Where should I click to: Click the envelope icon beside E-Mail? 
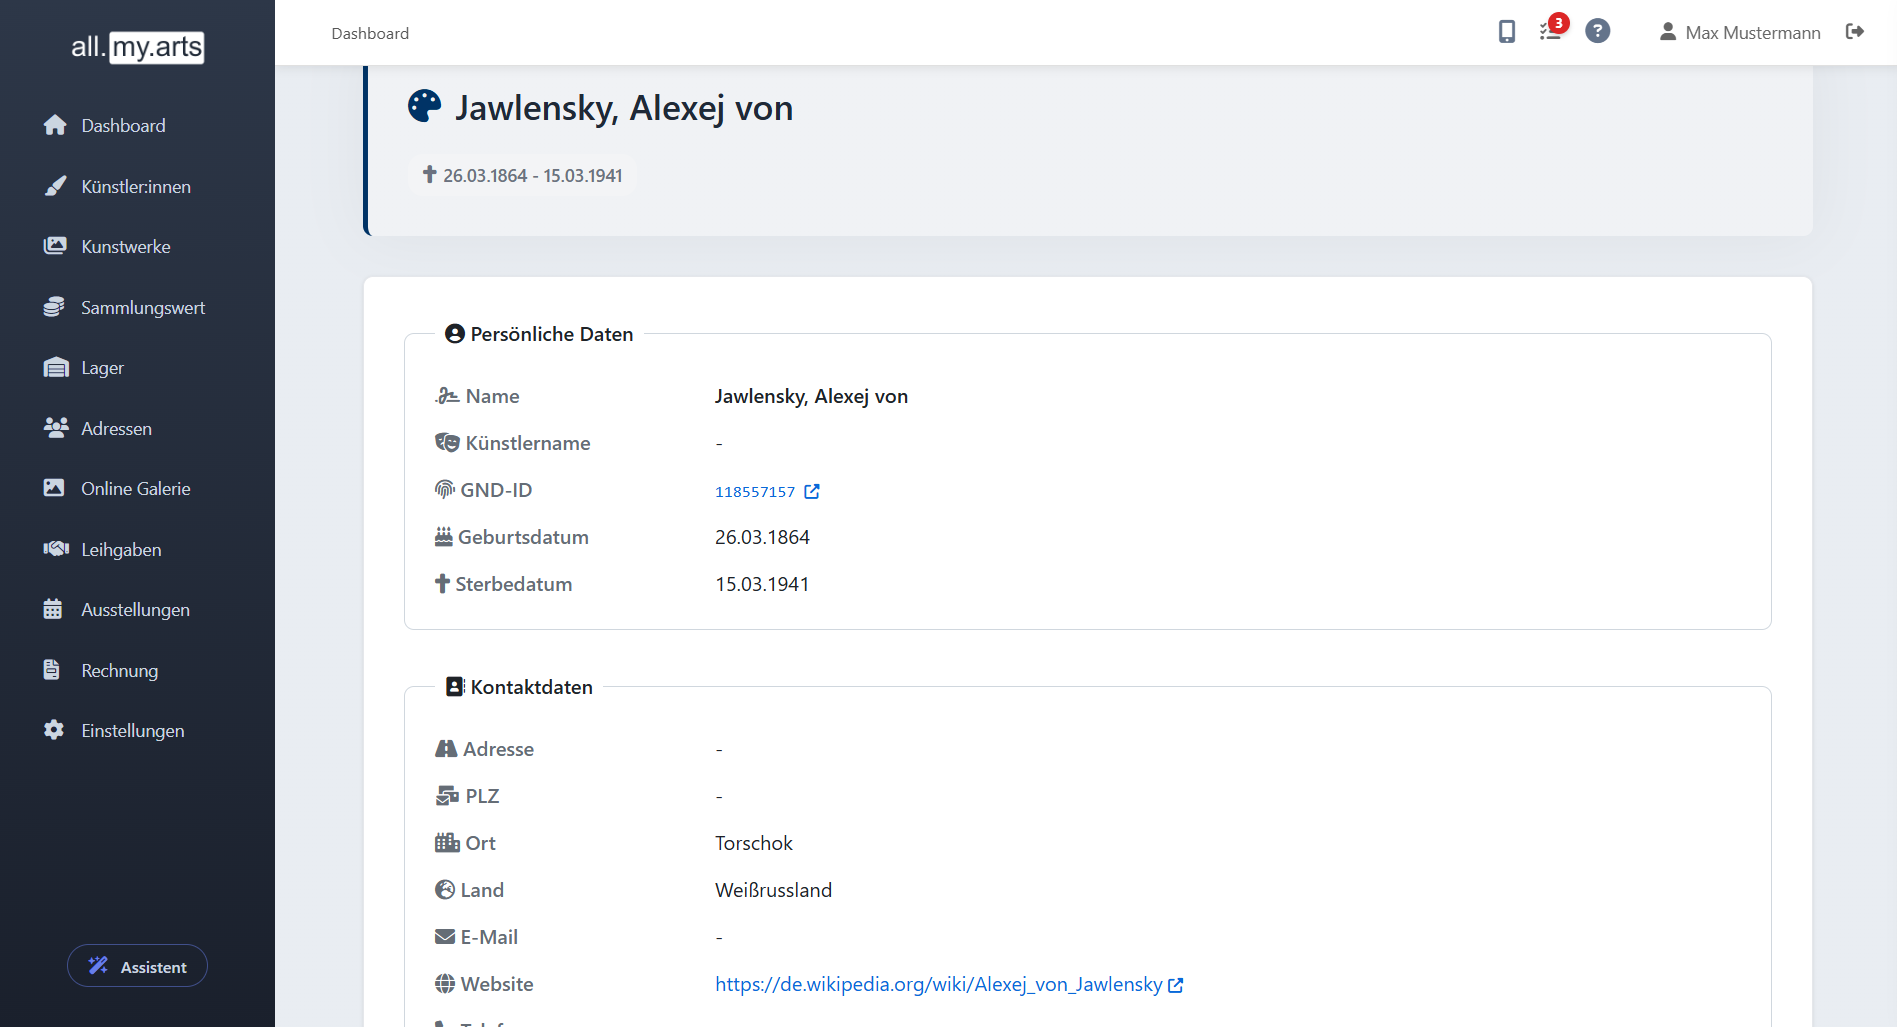click(x=445, y=937)
